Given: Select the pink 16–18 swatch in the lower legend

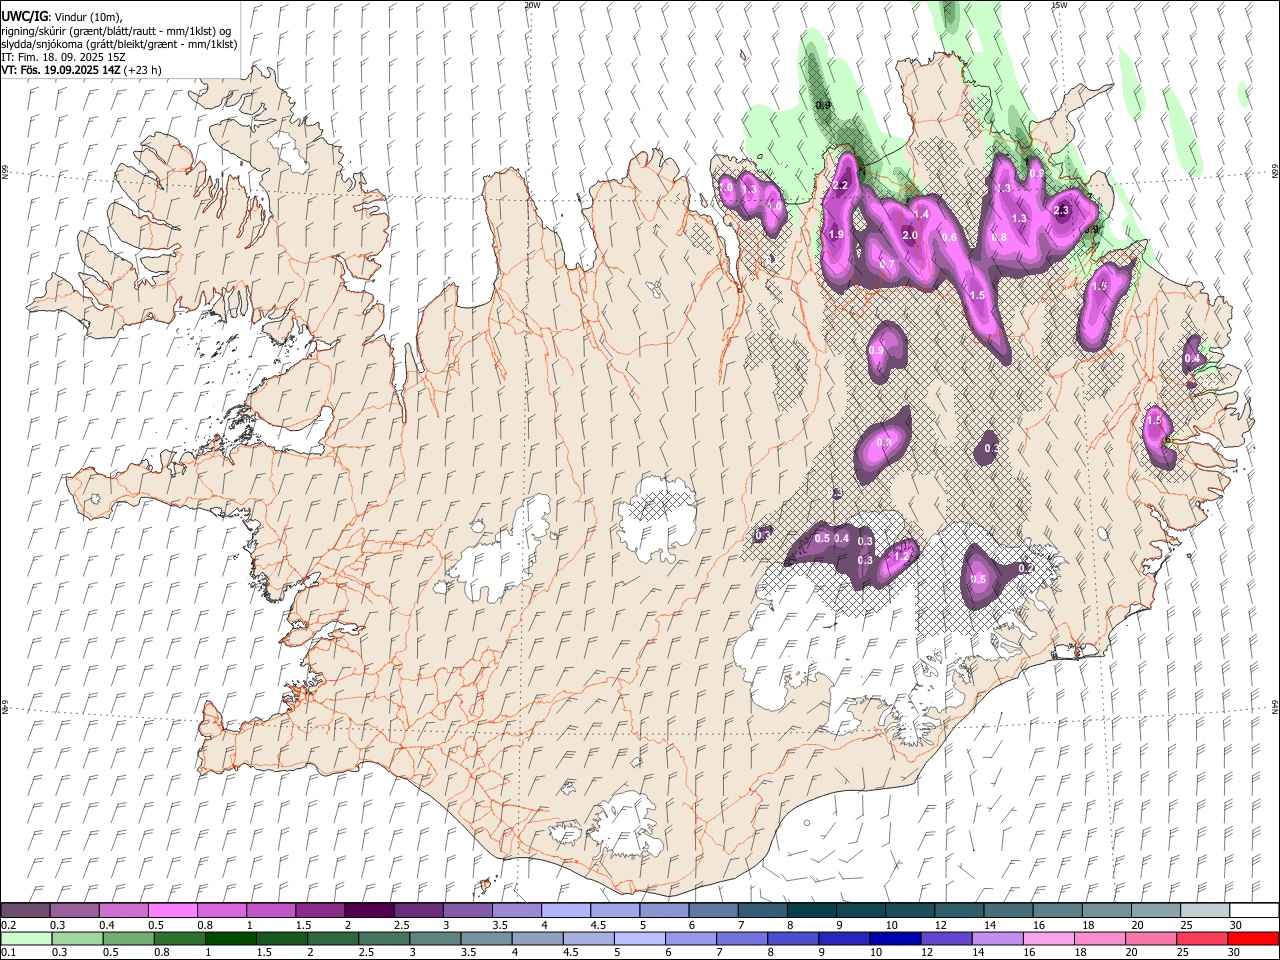Looking at the screenshot, I should pyautogui.click(x=1047, y=938).
